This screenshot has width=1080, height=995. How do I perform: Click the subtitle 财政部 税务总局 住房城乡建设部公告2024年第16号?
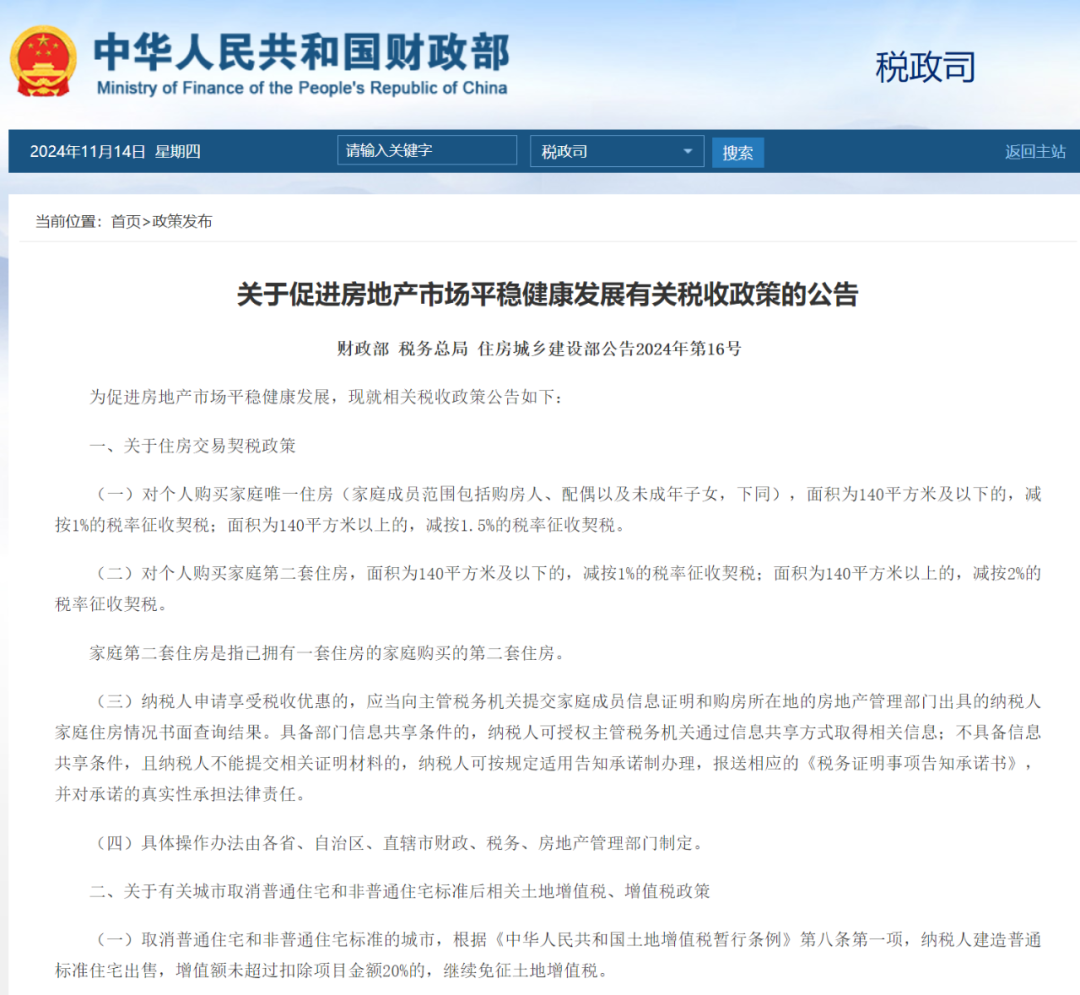pyautogui.click(x=539, y=349)
